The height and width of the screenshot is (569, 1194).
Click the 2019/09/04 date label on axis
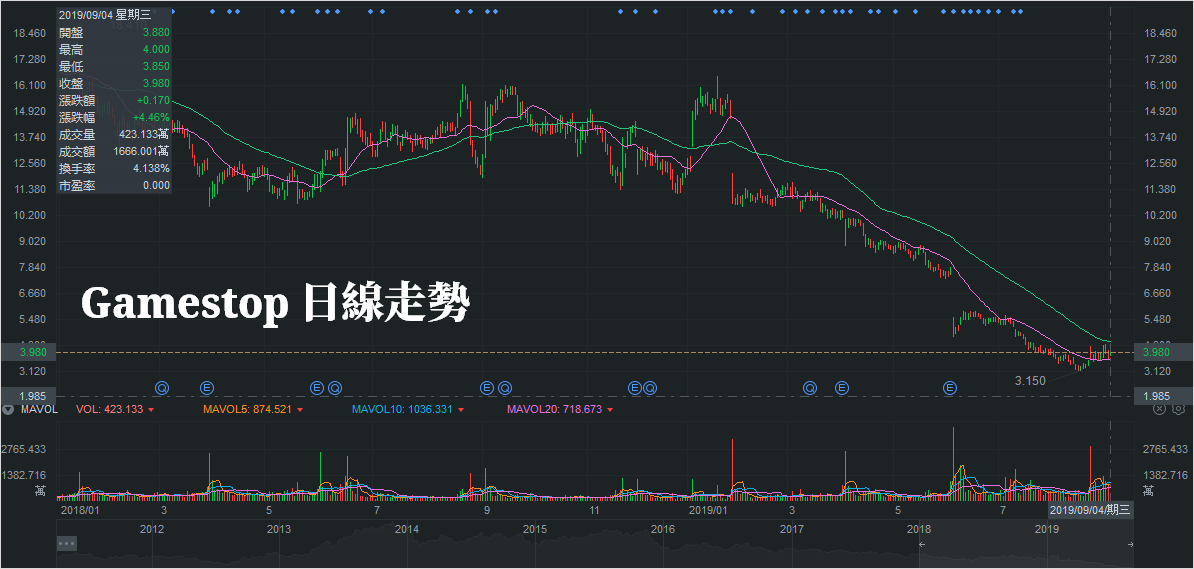(x=1089, y=510)
